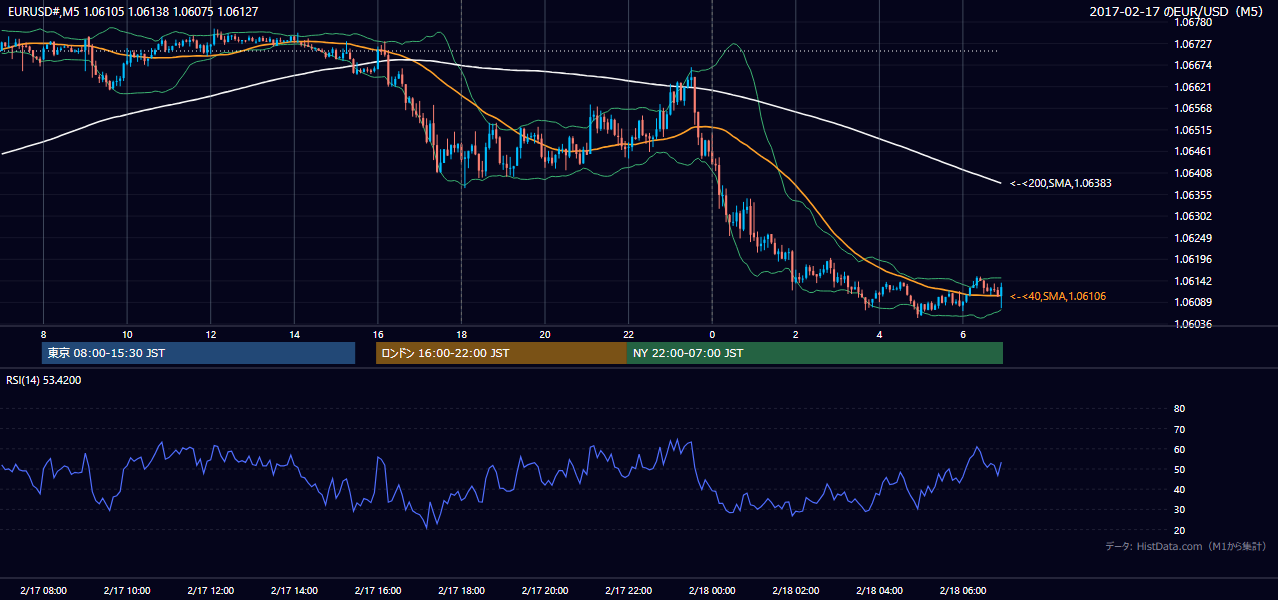This screenshot has width=1278, height=600.
Task: Click the 2/17 20:00 time axis label
Action: [545, 590]
